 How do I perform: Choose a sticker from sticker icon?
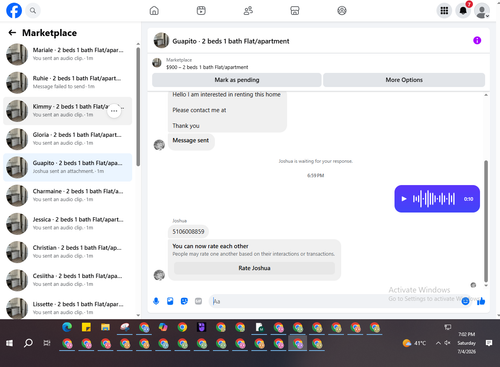click(x=184, y=301)
